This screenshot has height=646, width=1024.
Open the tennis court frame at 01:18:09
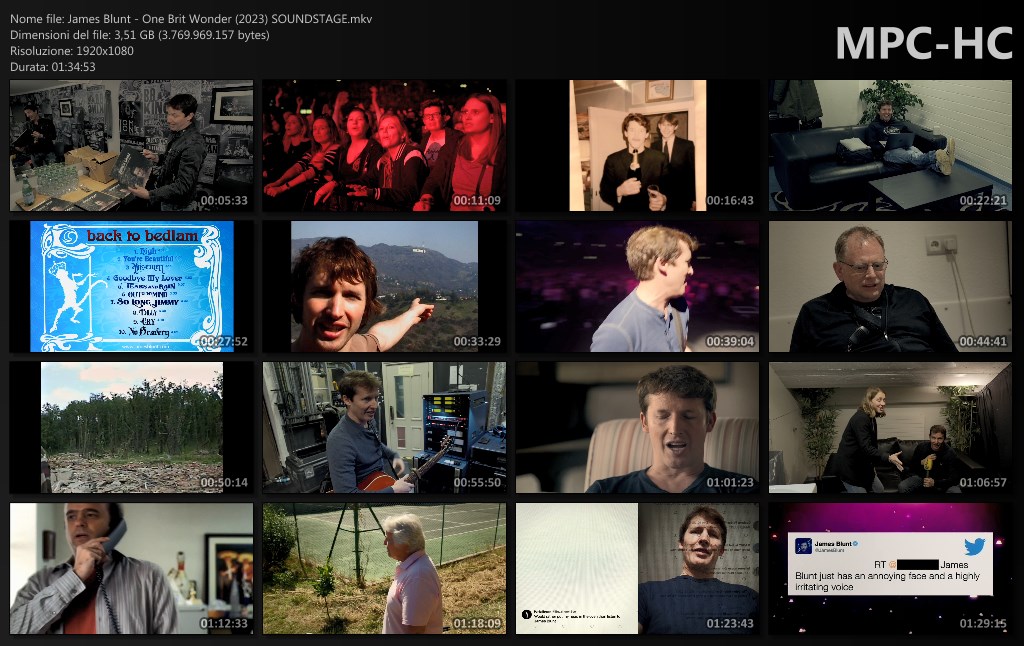coord(384,569)
